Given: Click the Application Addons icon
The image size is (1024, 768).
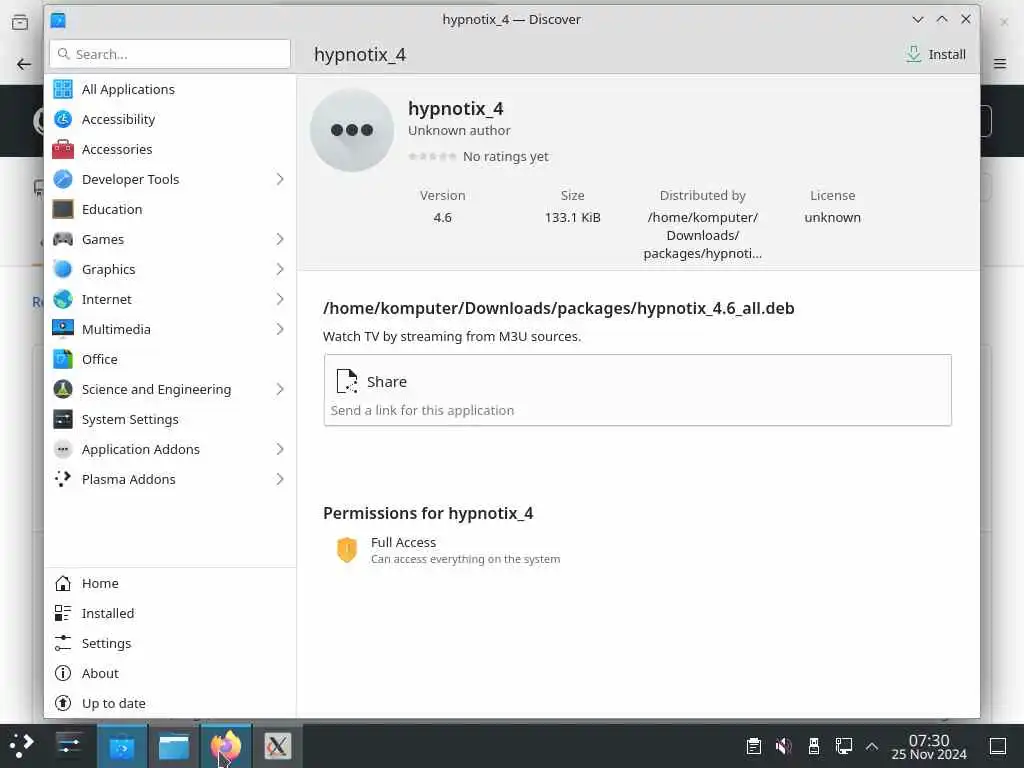Looking at the screenshot, I should coord(63,449).
